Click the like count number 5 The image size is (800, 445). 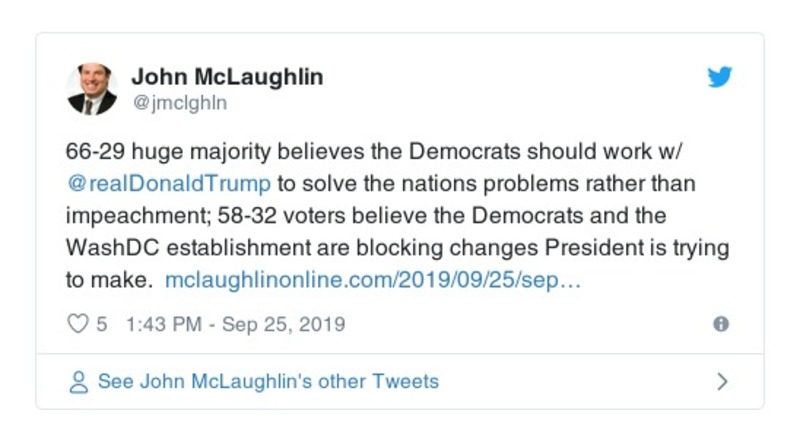[x=102, y=324]
